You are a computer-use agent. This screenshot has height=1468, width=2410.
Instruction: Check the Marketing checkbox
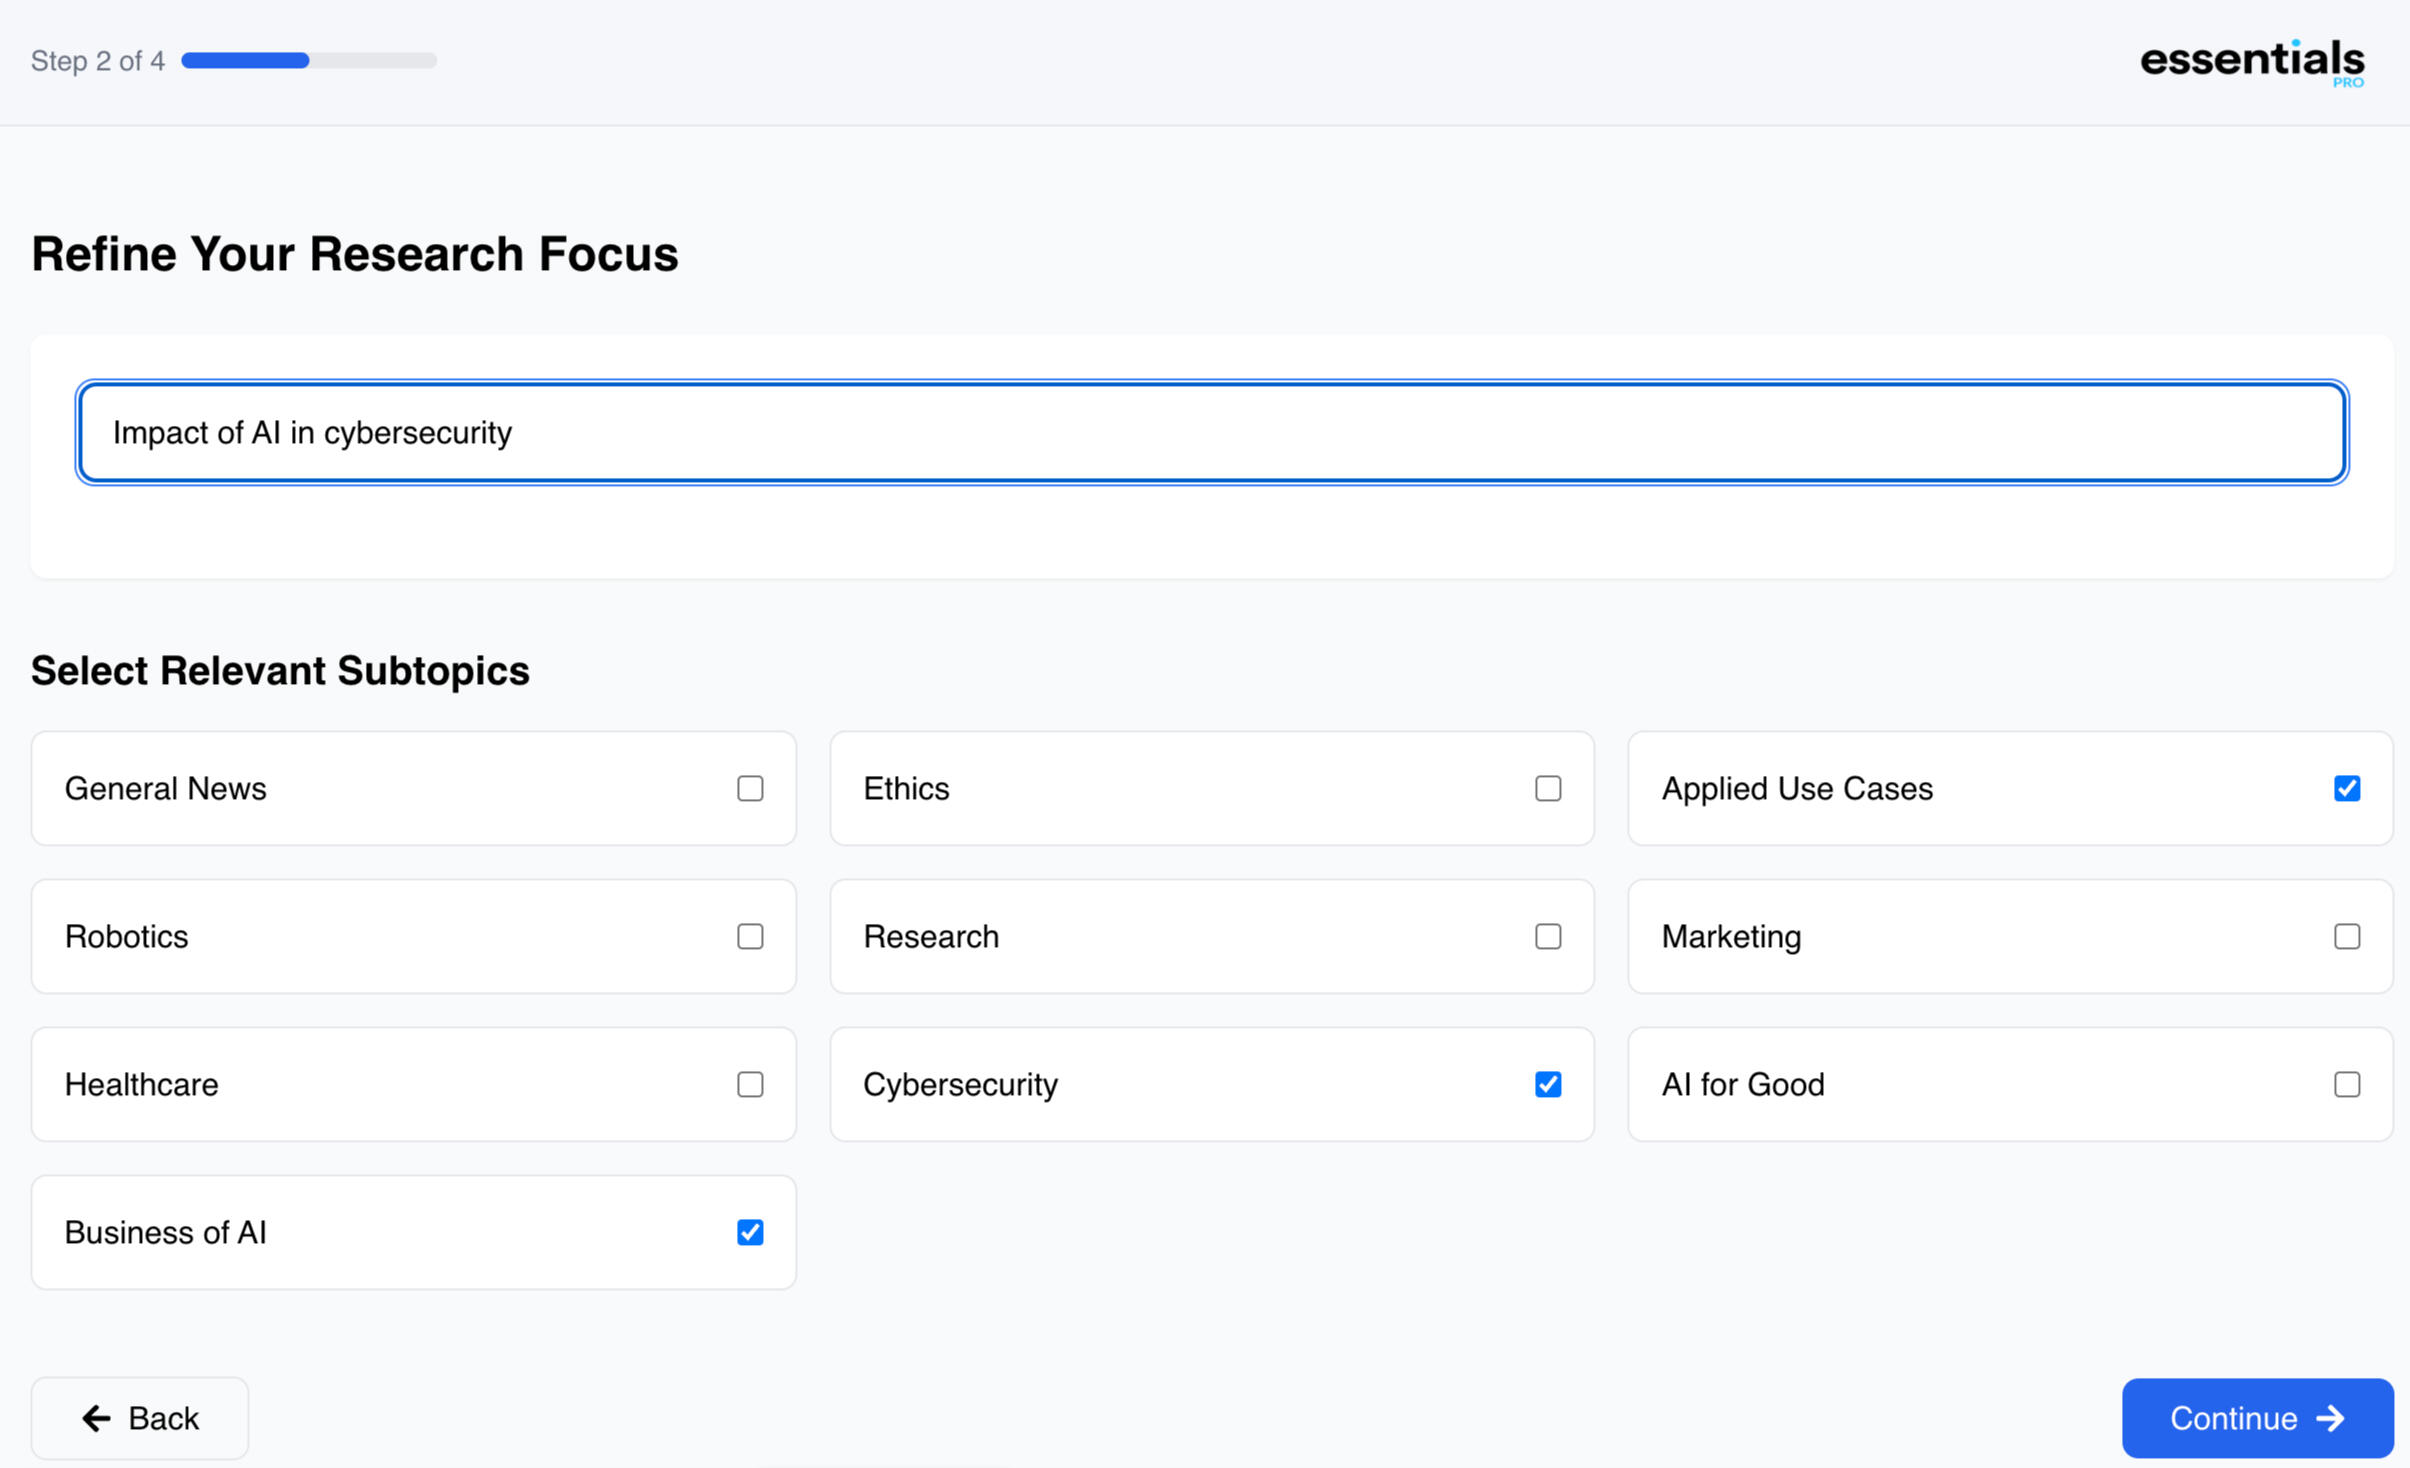tap(2346, 936)
